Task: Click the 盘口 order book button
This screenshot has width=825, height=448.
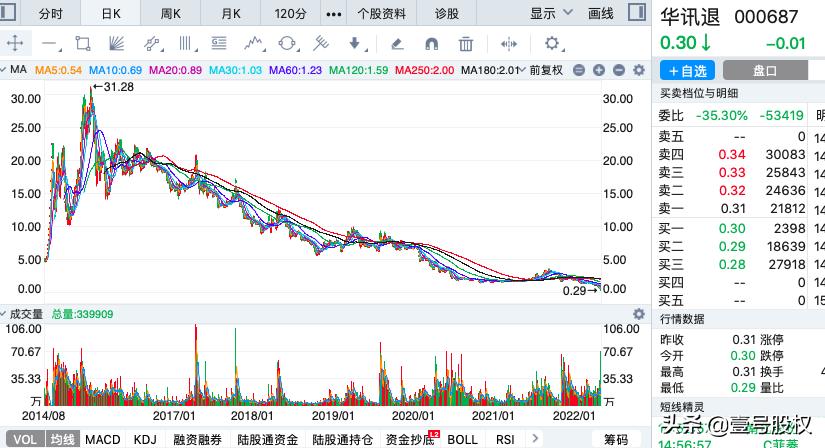Action: (765, 70)
